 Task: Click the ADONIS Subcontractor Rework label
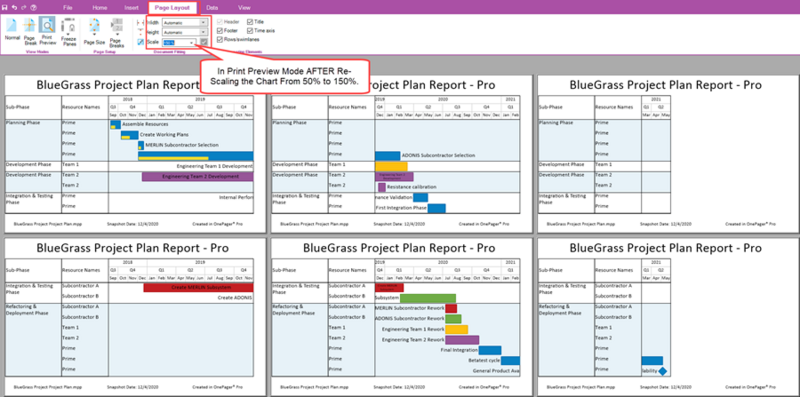(x=409, y=319)
